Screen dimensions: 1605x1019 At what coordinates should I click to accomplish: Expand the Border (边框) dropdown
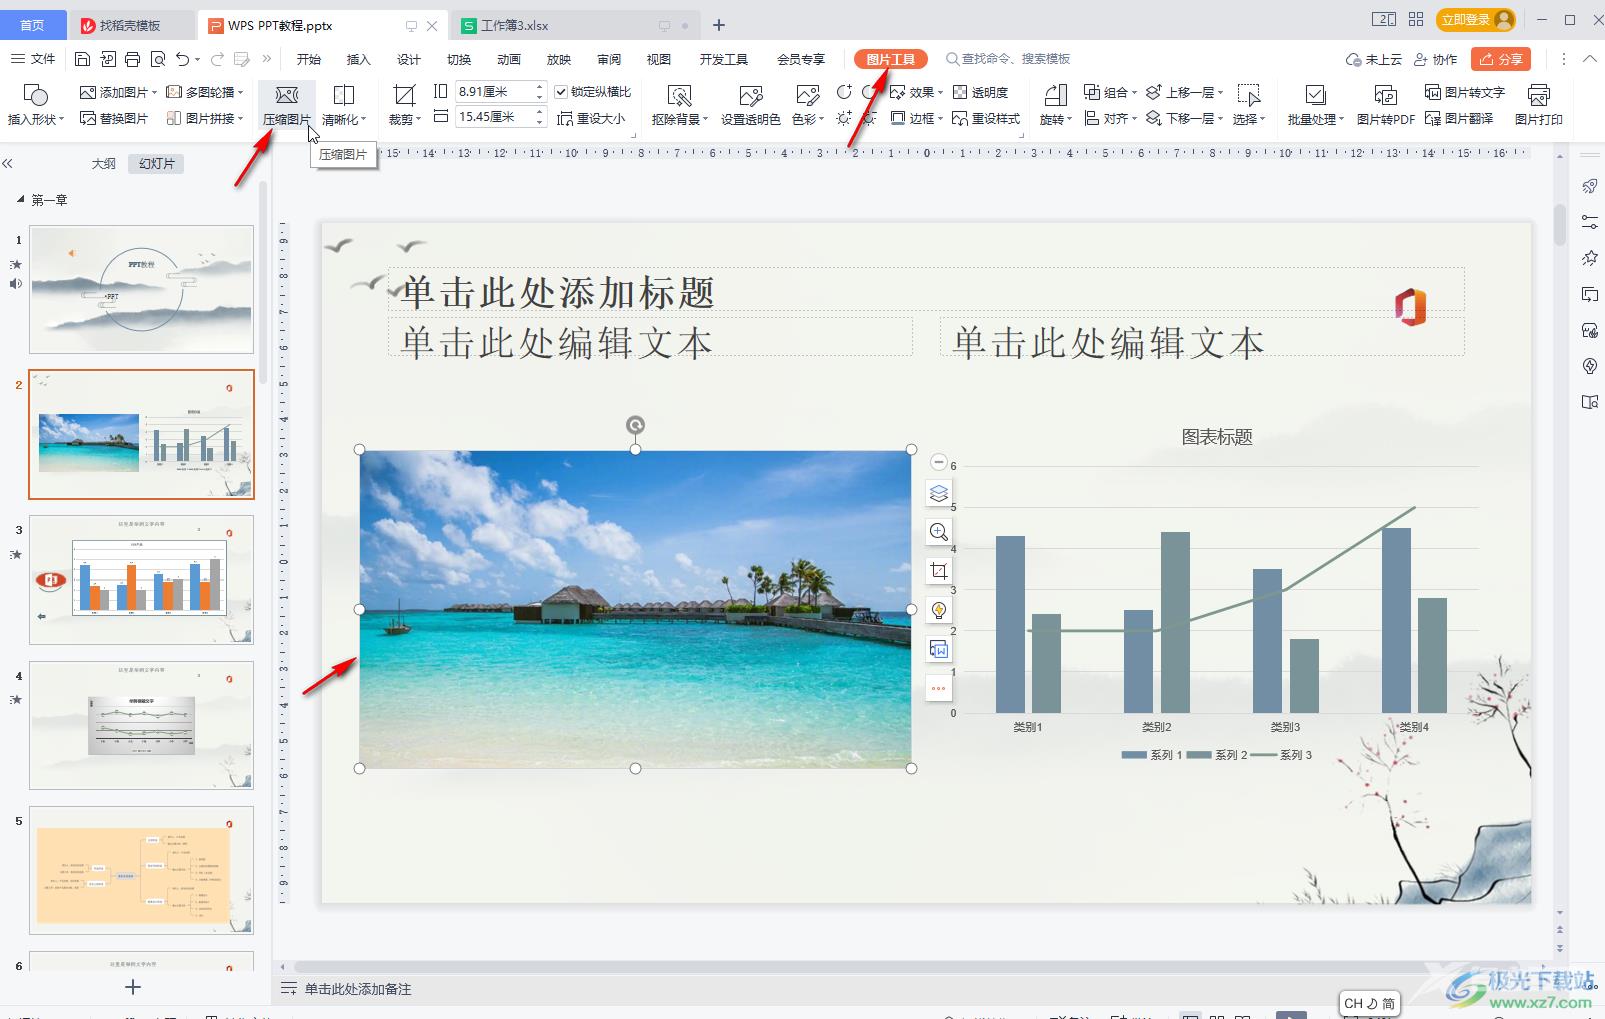click(x=941, y=118)
